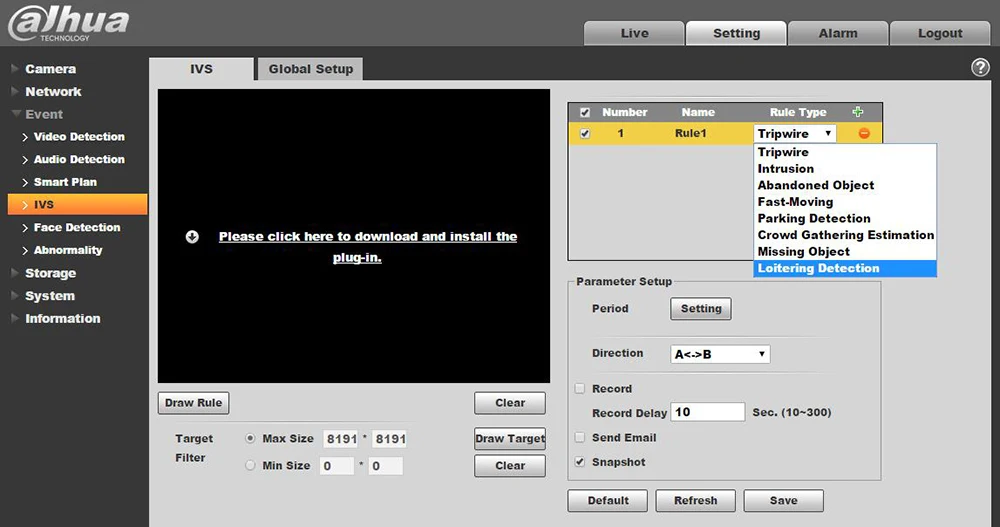This screenshot has height=527, width=1000.
Task: Add a new rule with the green plus icon
Action: click(x=858, y=112)
